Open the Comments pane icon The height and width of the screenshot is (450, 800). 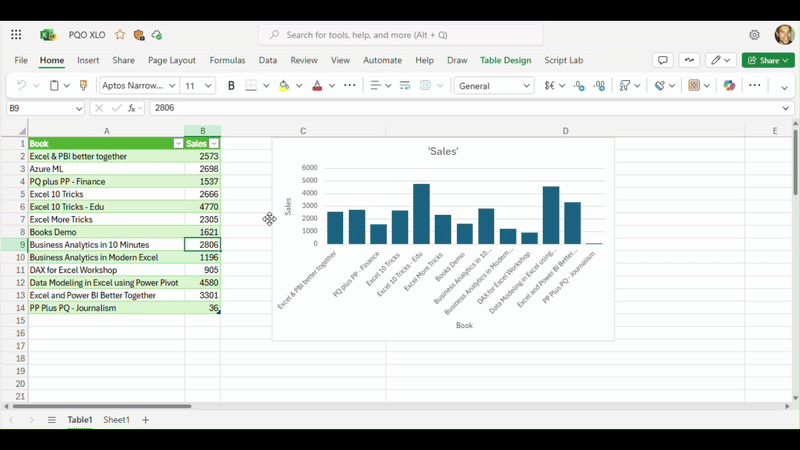pos(662,60)
